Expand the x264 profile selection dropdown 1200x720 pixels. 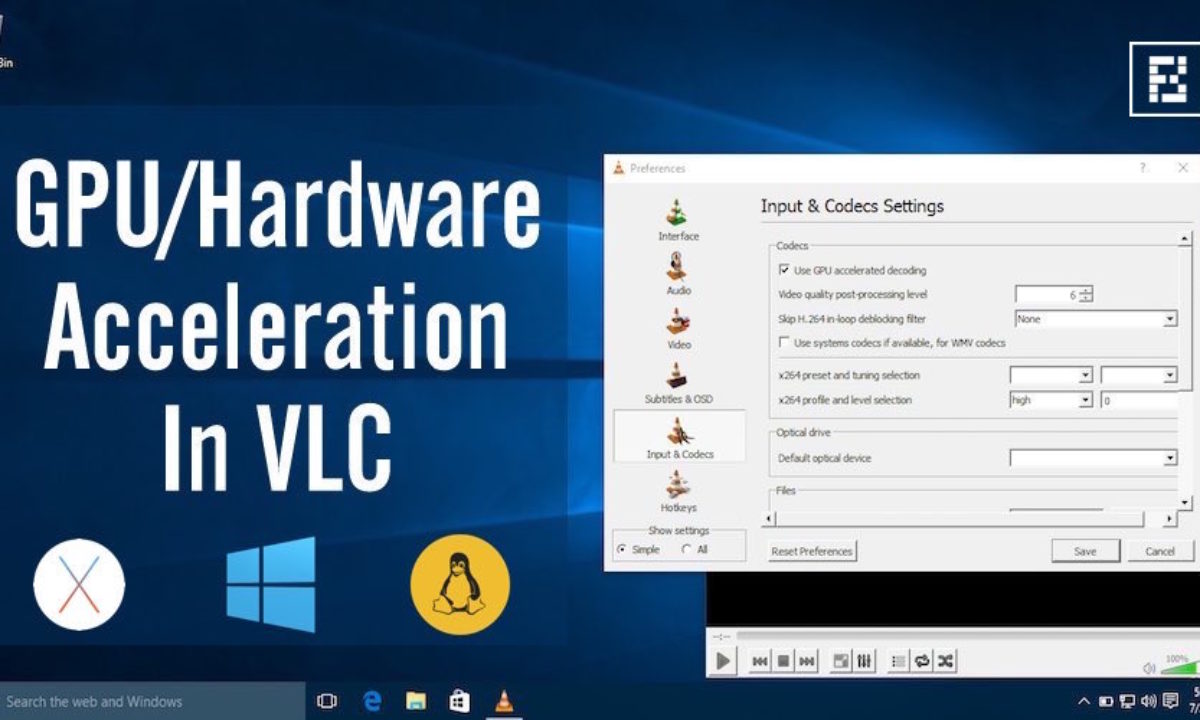click(x=1085, y=399)
